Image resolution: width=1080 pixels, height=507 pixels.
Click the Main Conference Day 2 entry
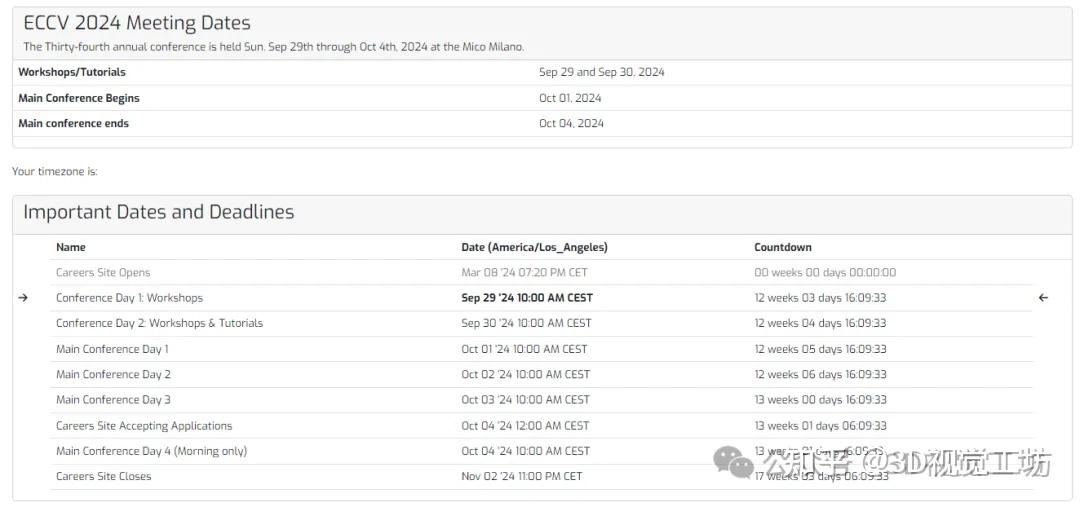(x=113, y=374)
